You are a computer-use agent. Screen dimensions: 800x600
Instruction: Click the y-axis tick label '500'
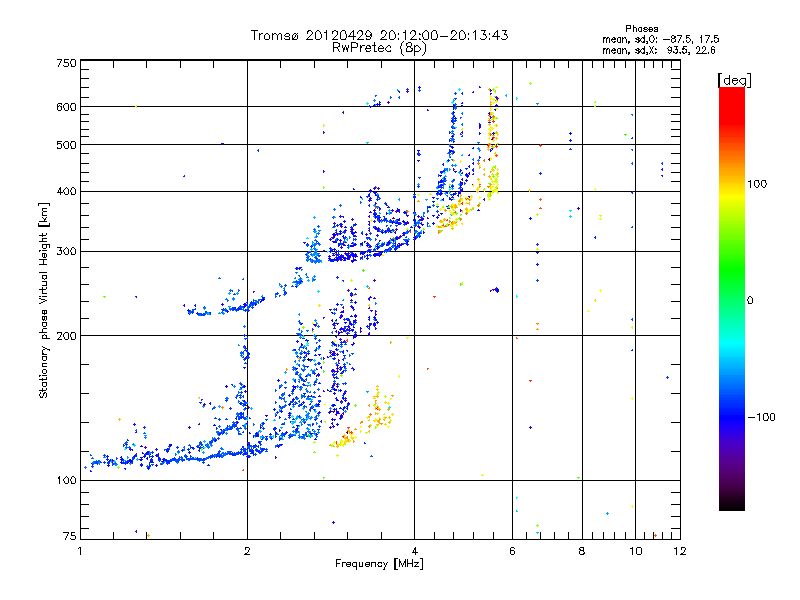[x=66, y=145]
